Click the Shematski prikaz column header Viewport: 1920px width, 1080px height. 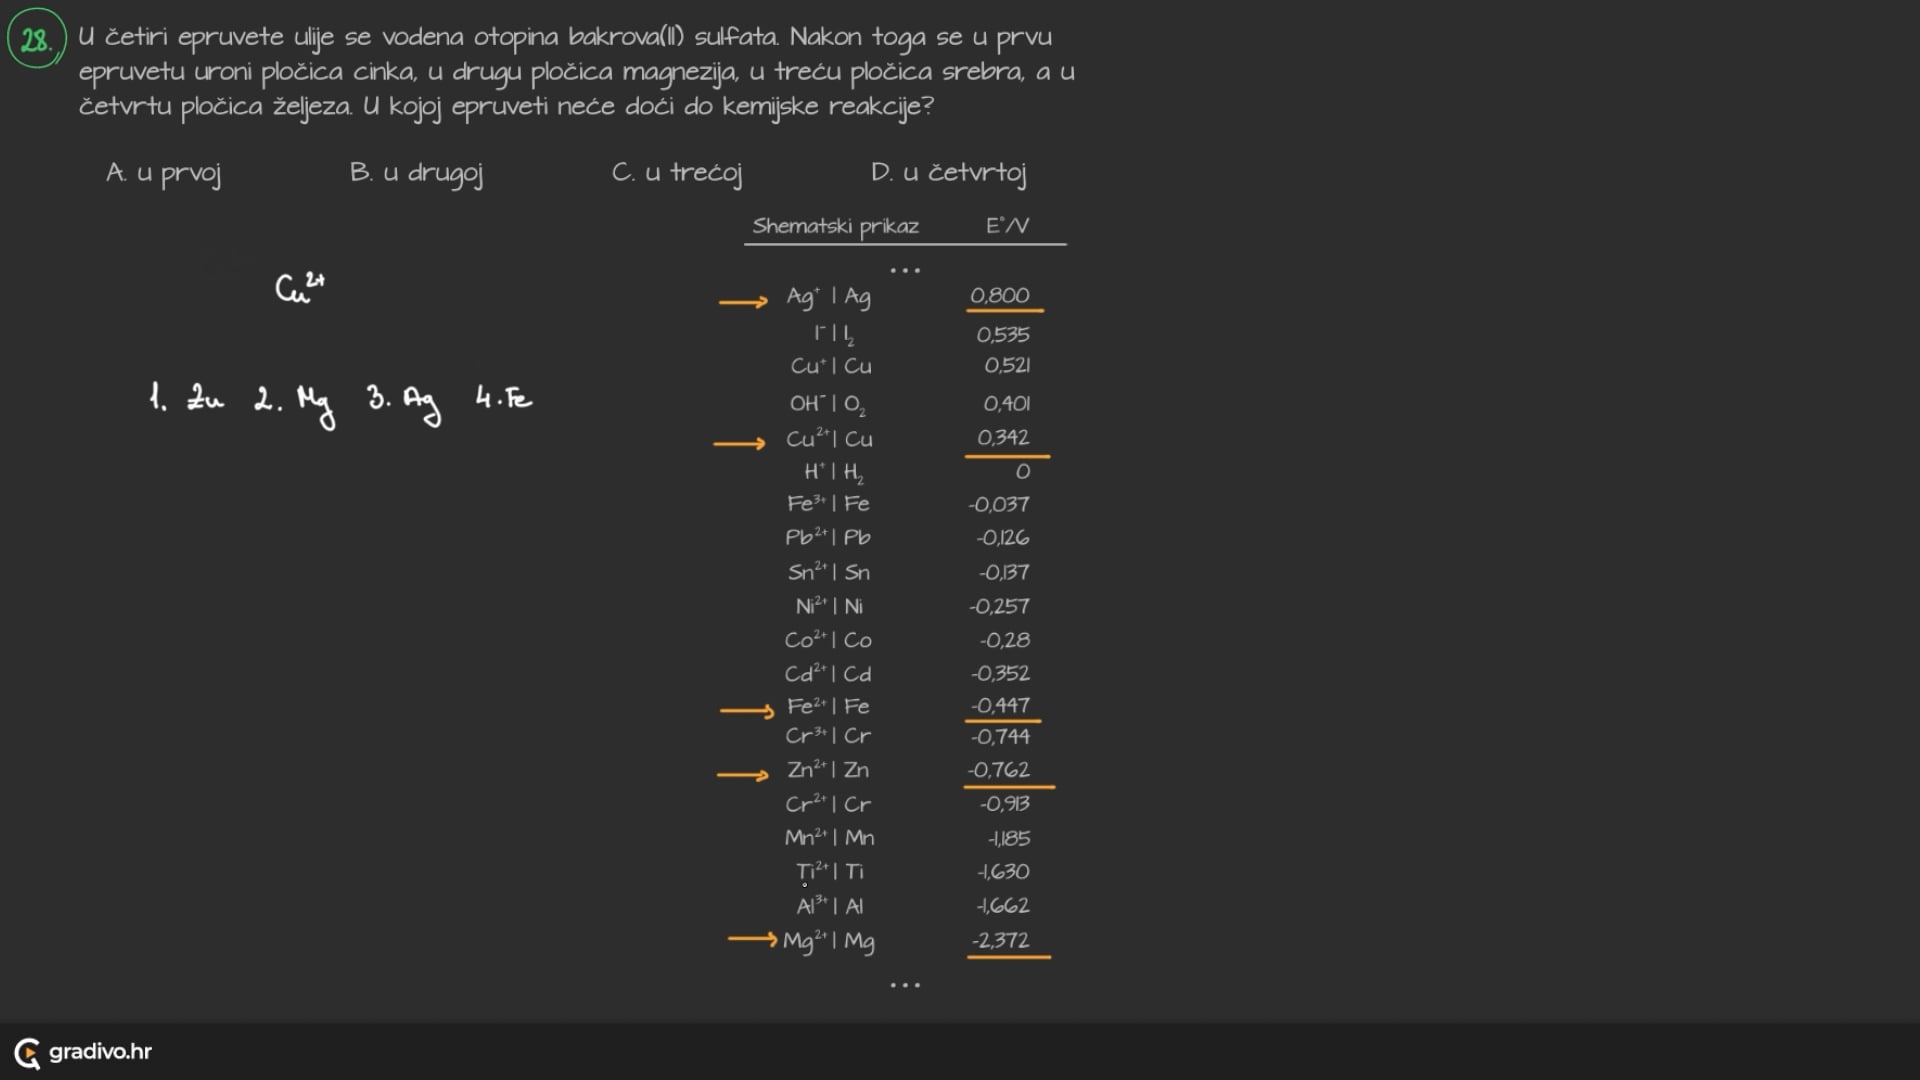(x=835, y=226)
